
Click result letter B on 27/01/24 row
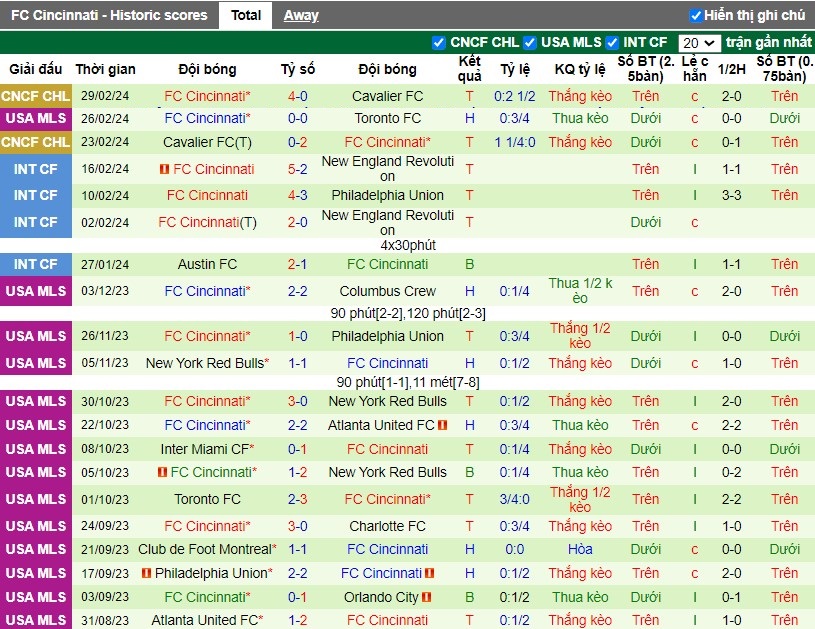(469, 264)
